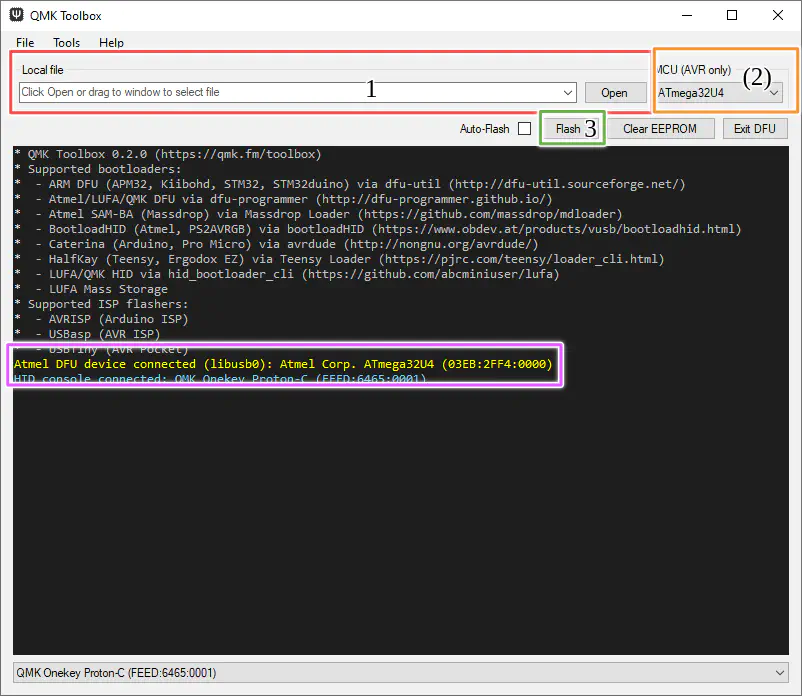Enable the Auto-Flash checkbox
Screen dimensions: 802x696
point(525,129)
